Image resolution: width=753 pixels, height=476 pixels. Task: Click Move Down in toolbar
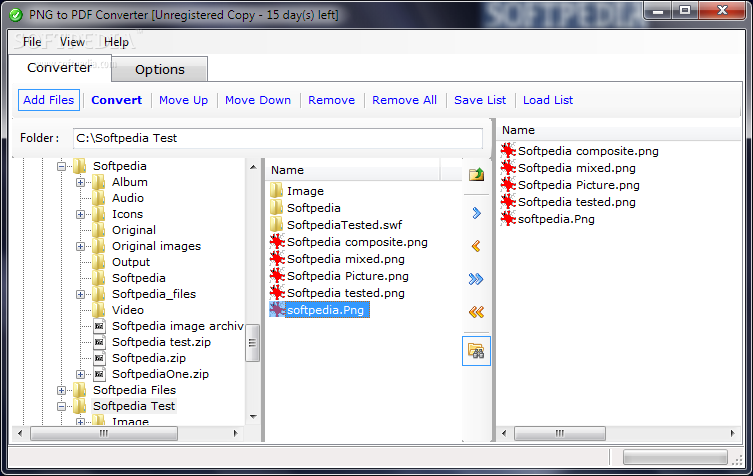258,100
